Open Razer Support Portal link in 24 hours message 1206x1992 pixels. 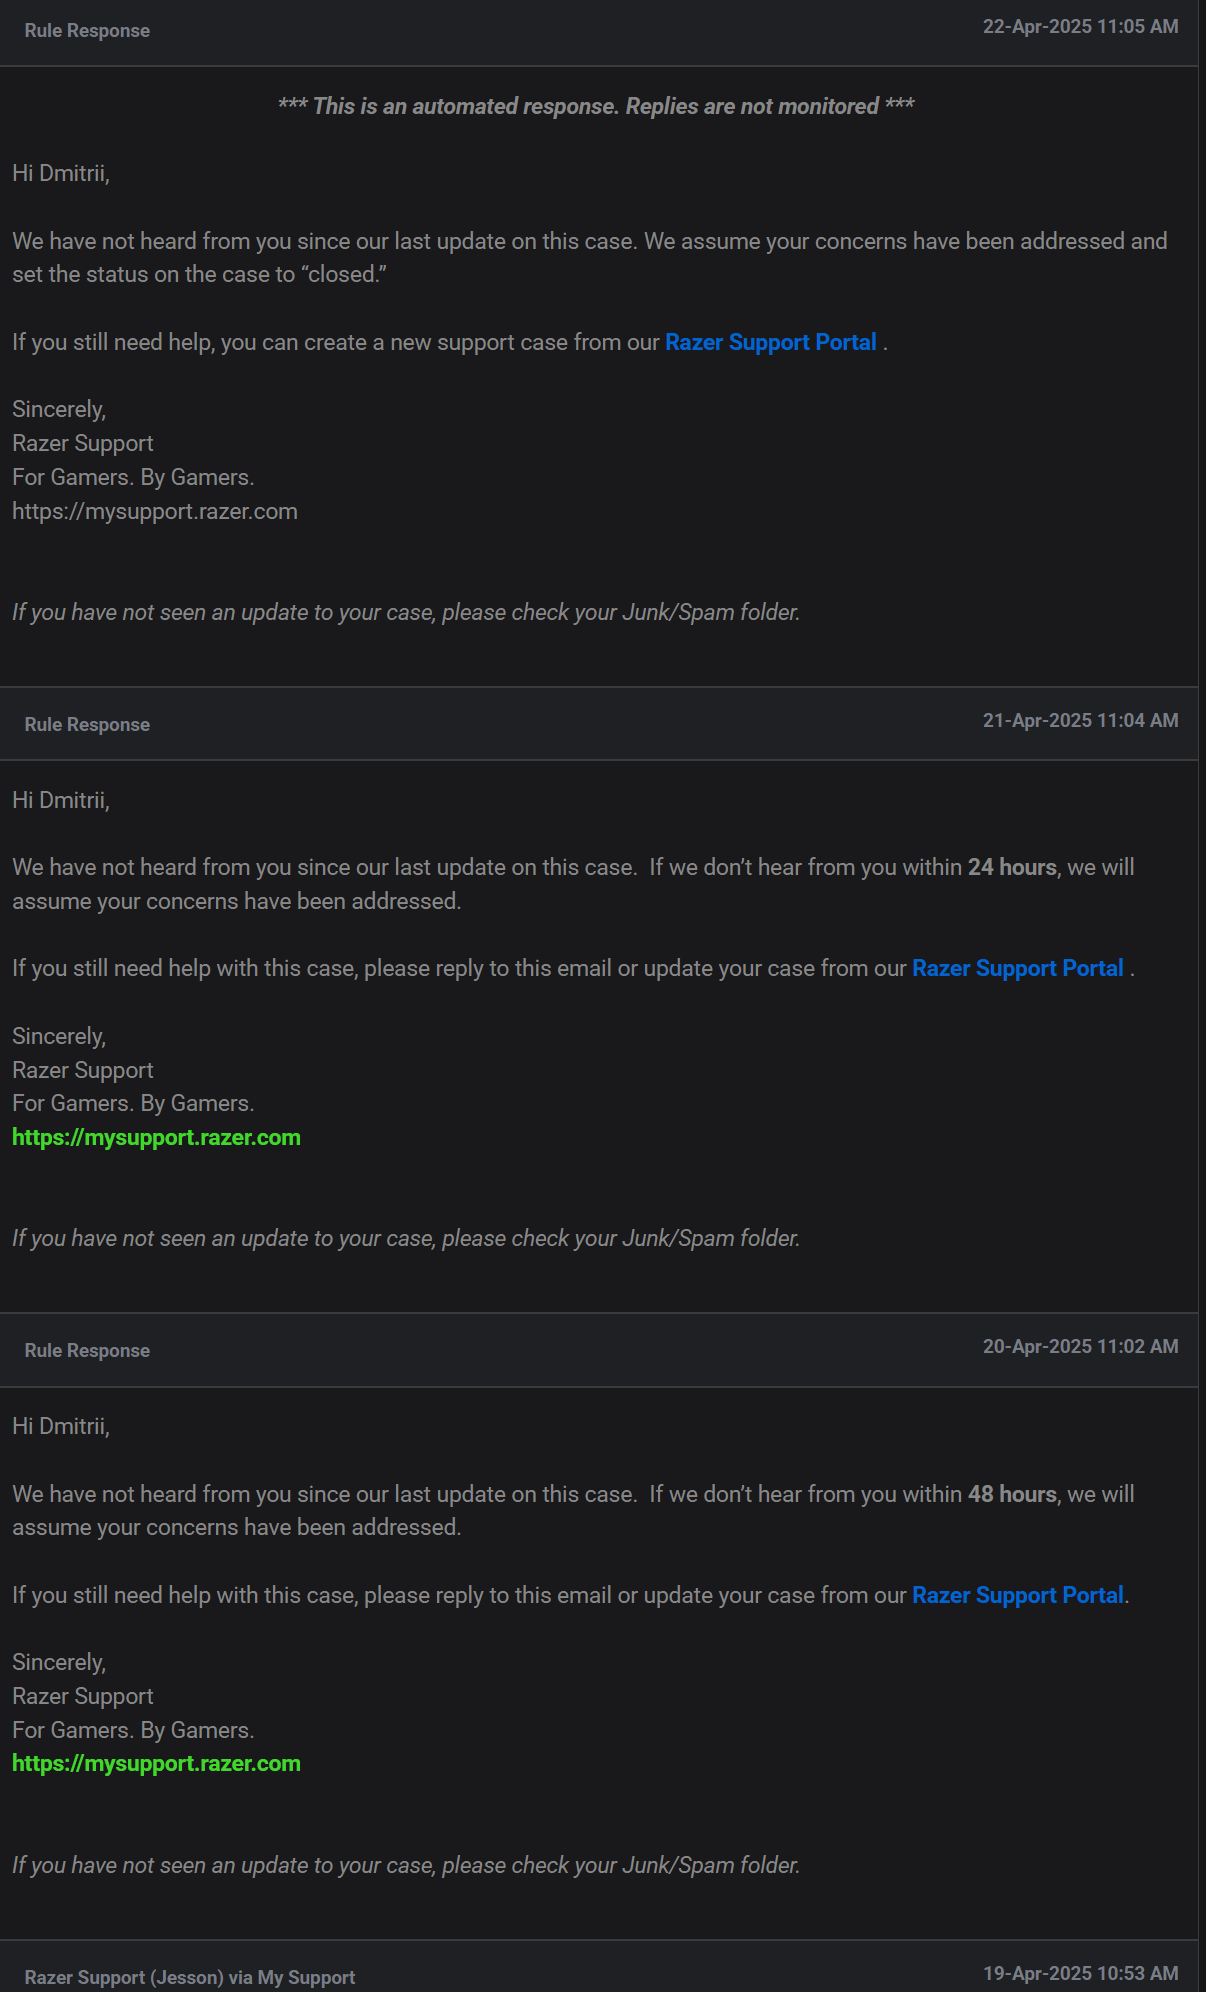tap(1018, 968)
